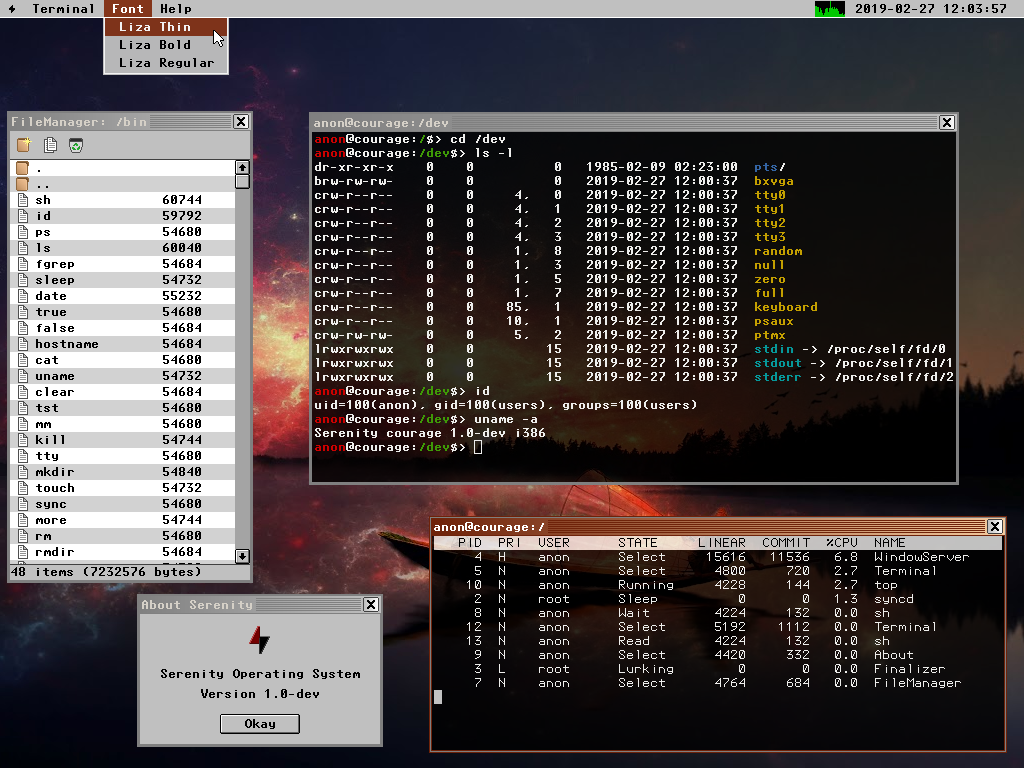Click the scroll down arrow in FileManager

[x=242, y=555]
